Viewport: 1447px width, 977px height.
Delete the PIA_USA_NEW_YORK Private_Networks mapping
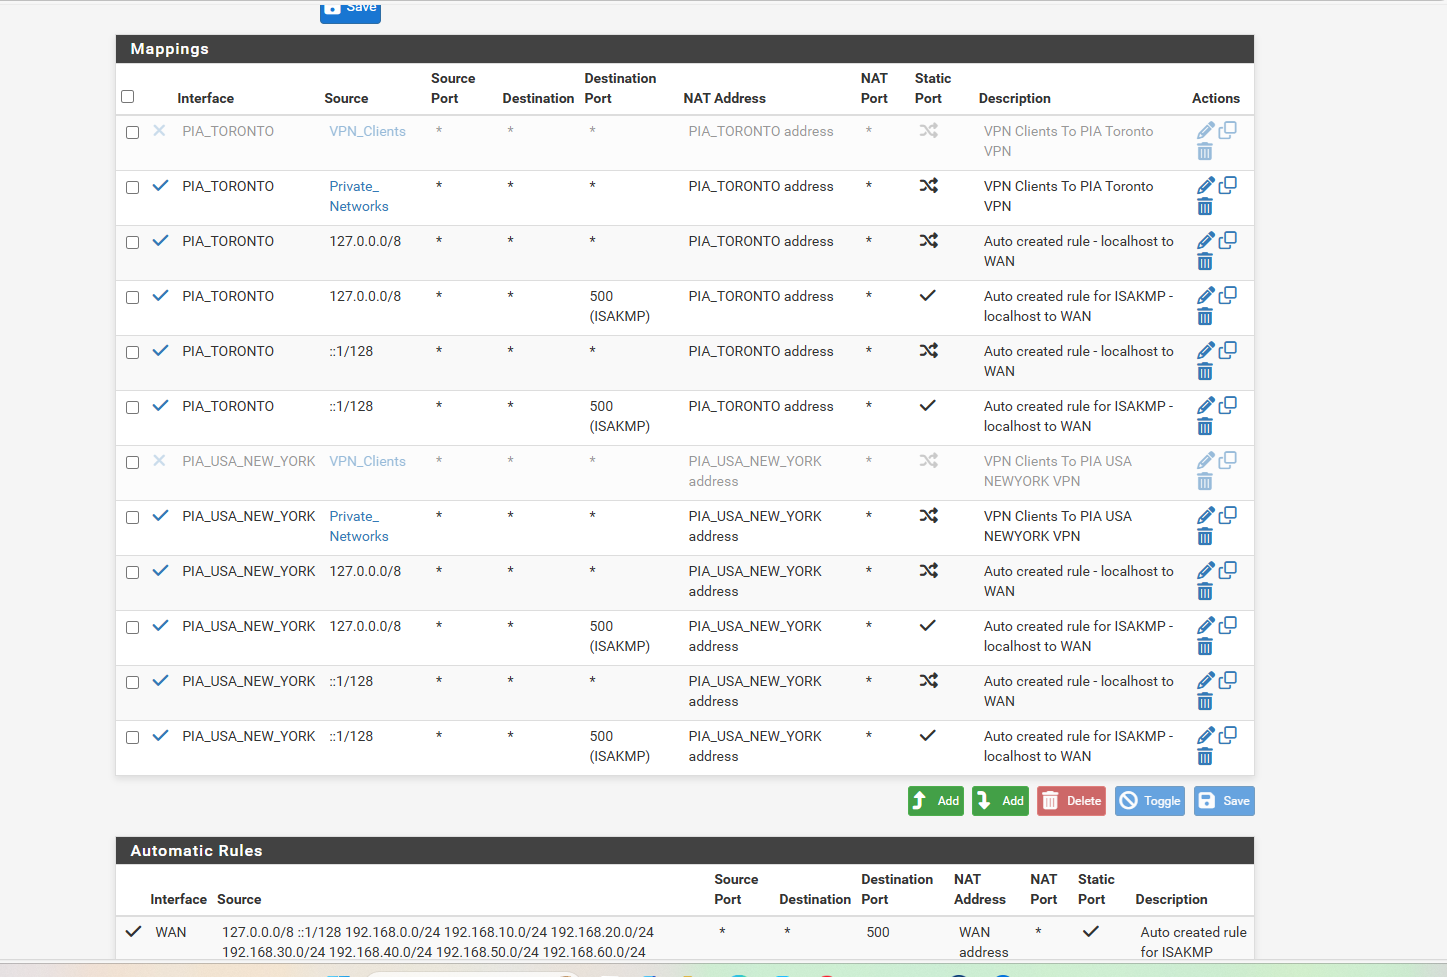pos(1205,537)
